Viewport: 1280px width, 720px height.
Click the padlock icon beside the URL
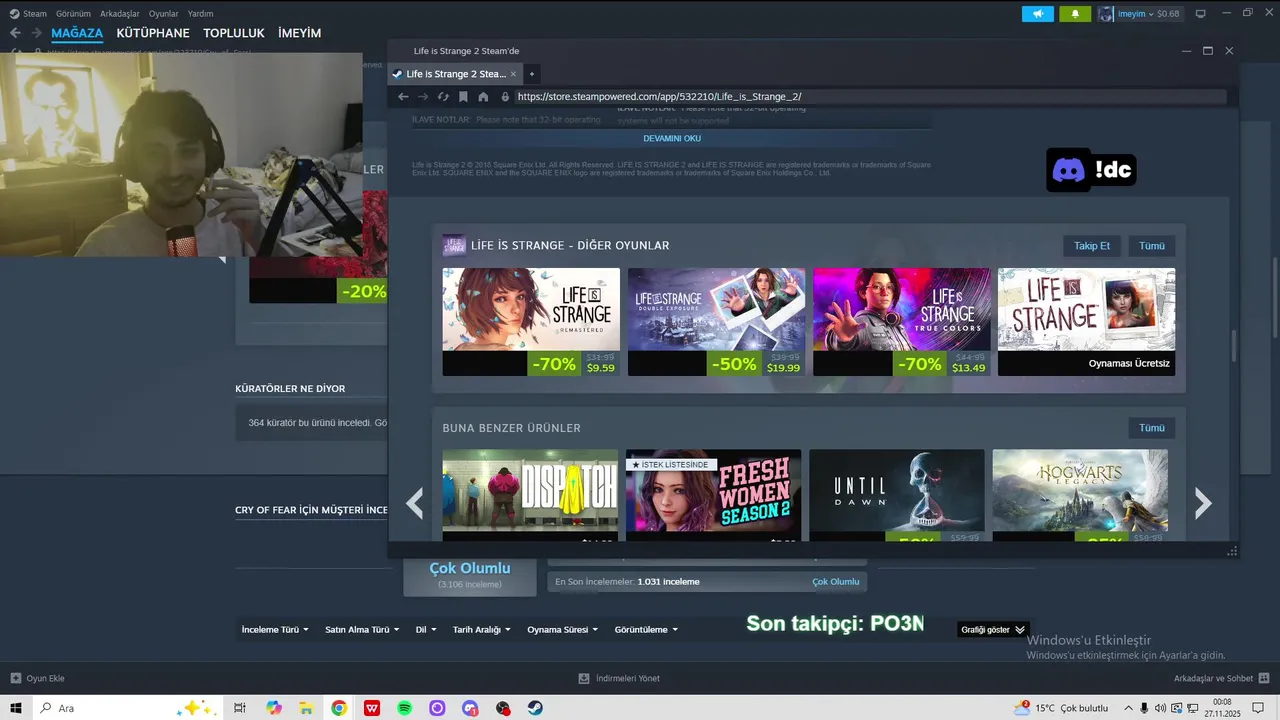tap(505, 97)
